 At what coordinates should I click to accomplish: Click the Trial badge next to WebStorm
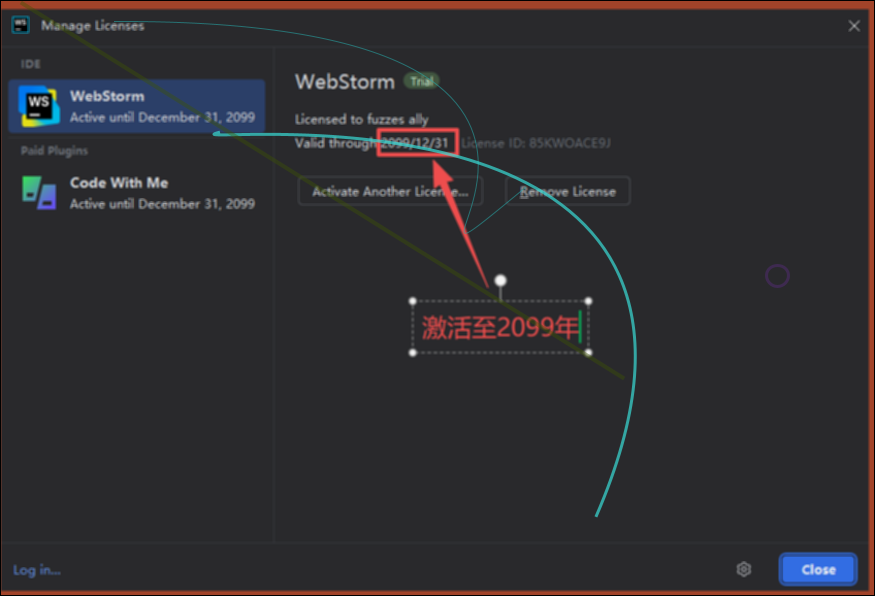(x=421, y=81)
